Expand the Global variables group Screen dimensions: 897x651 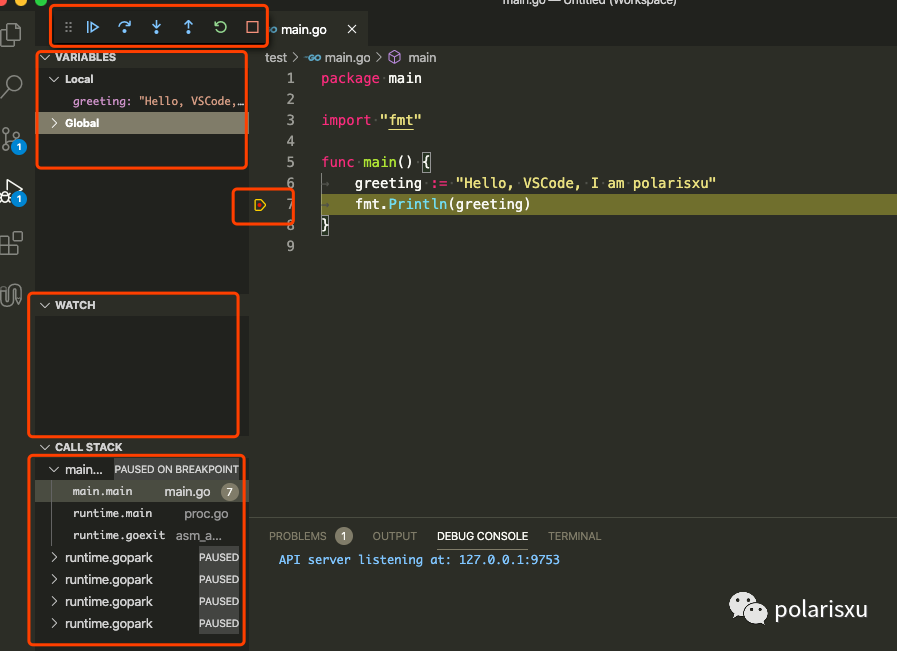(55, 122)
